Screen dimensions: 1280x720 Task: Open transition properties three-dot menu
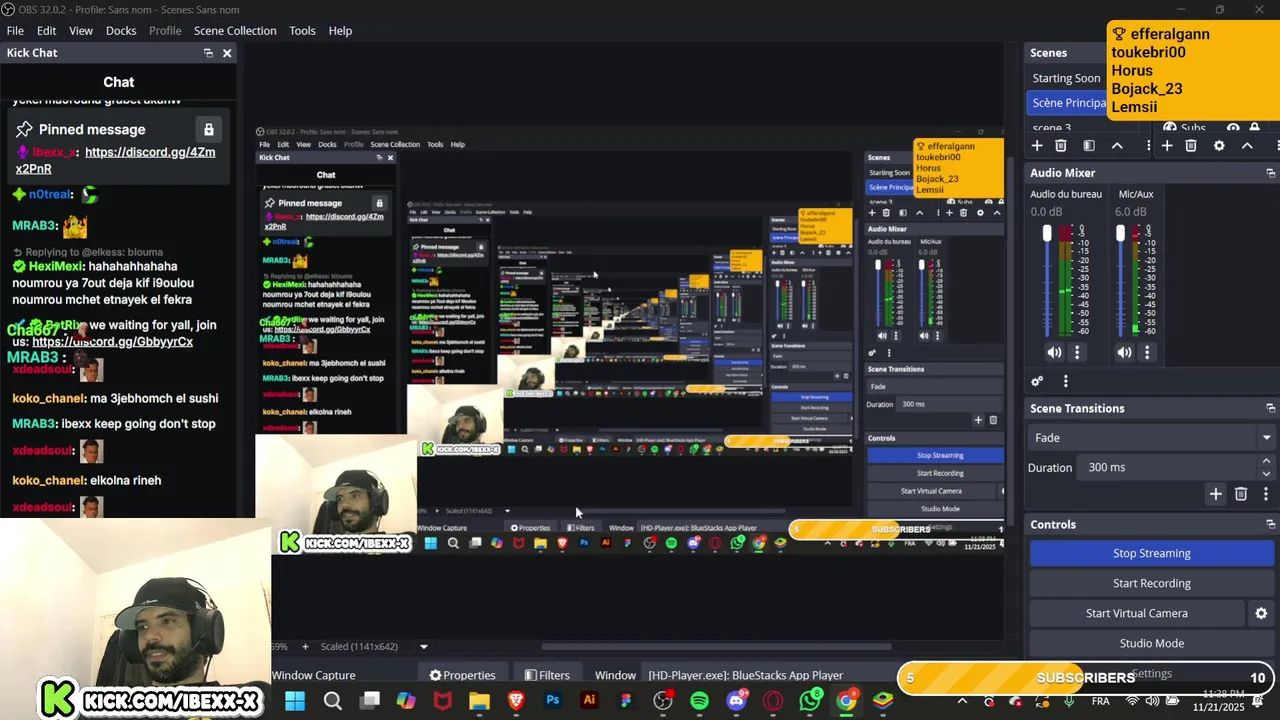tap(1265, 493)
